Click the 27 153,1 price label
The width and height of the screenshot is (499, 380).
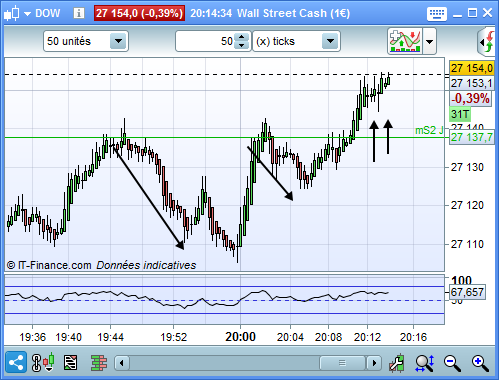click(471, 83)
